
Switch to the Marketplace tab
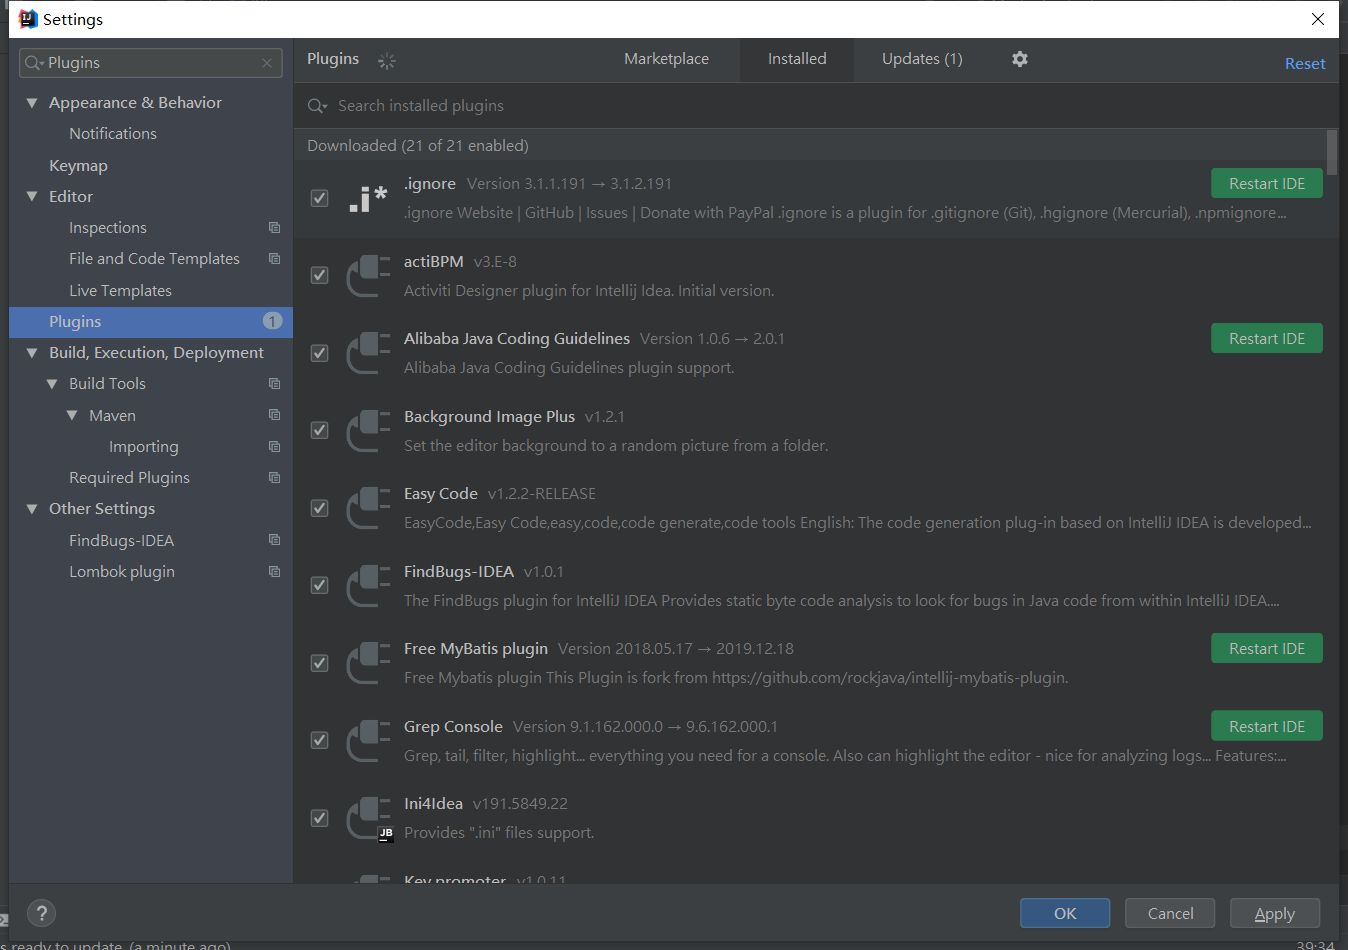coord(666,59)
